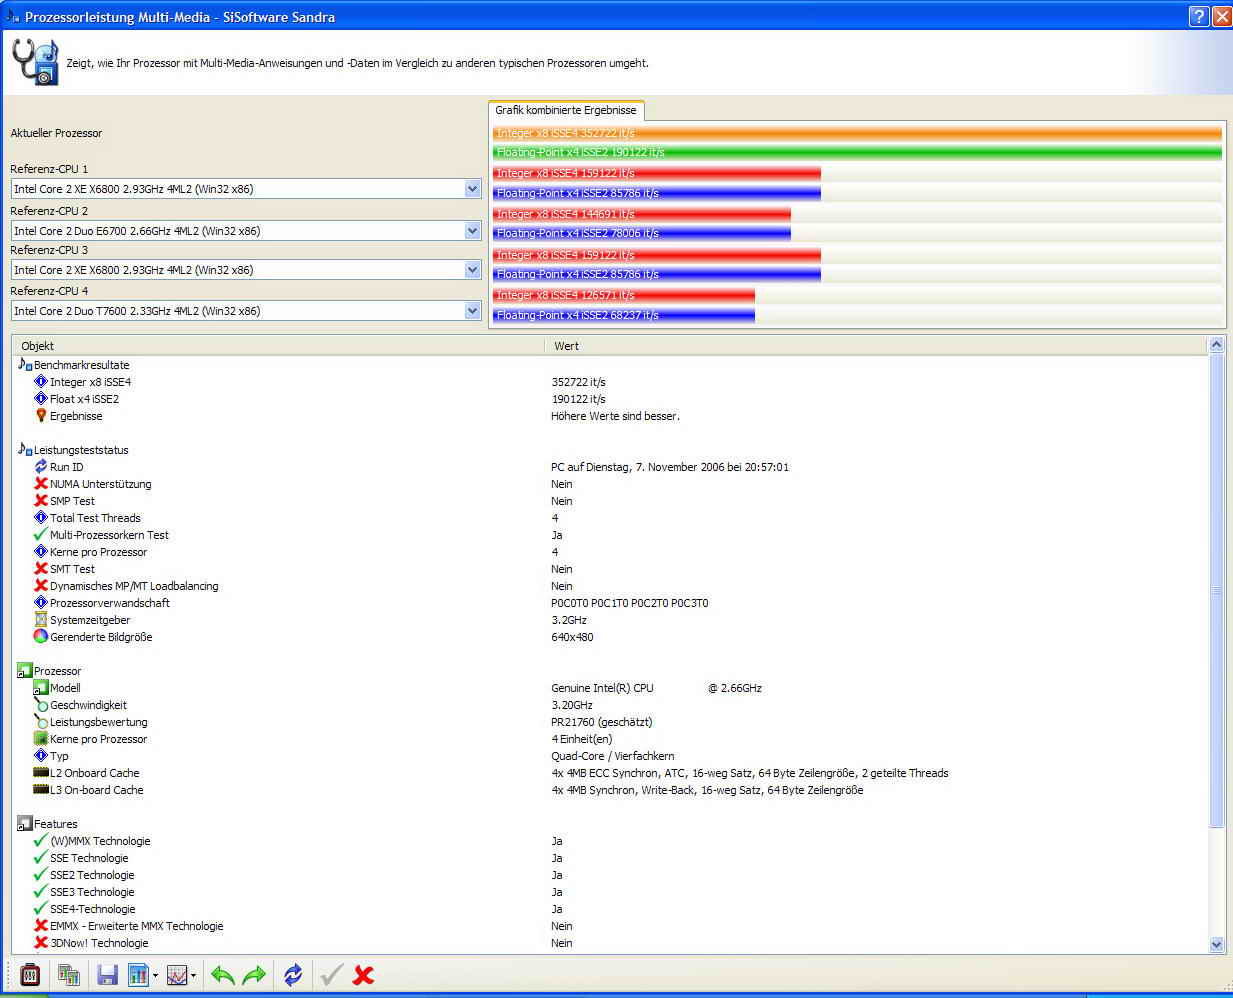This screenshot has height=998, width=1233.
Task: Select the Run ID row
Action: point(610,467)
